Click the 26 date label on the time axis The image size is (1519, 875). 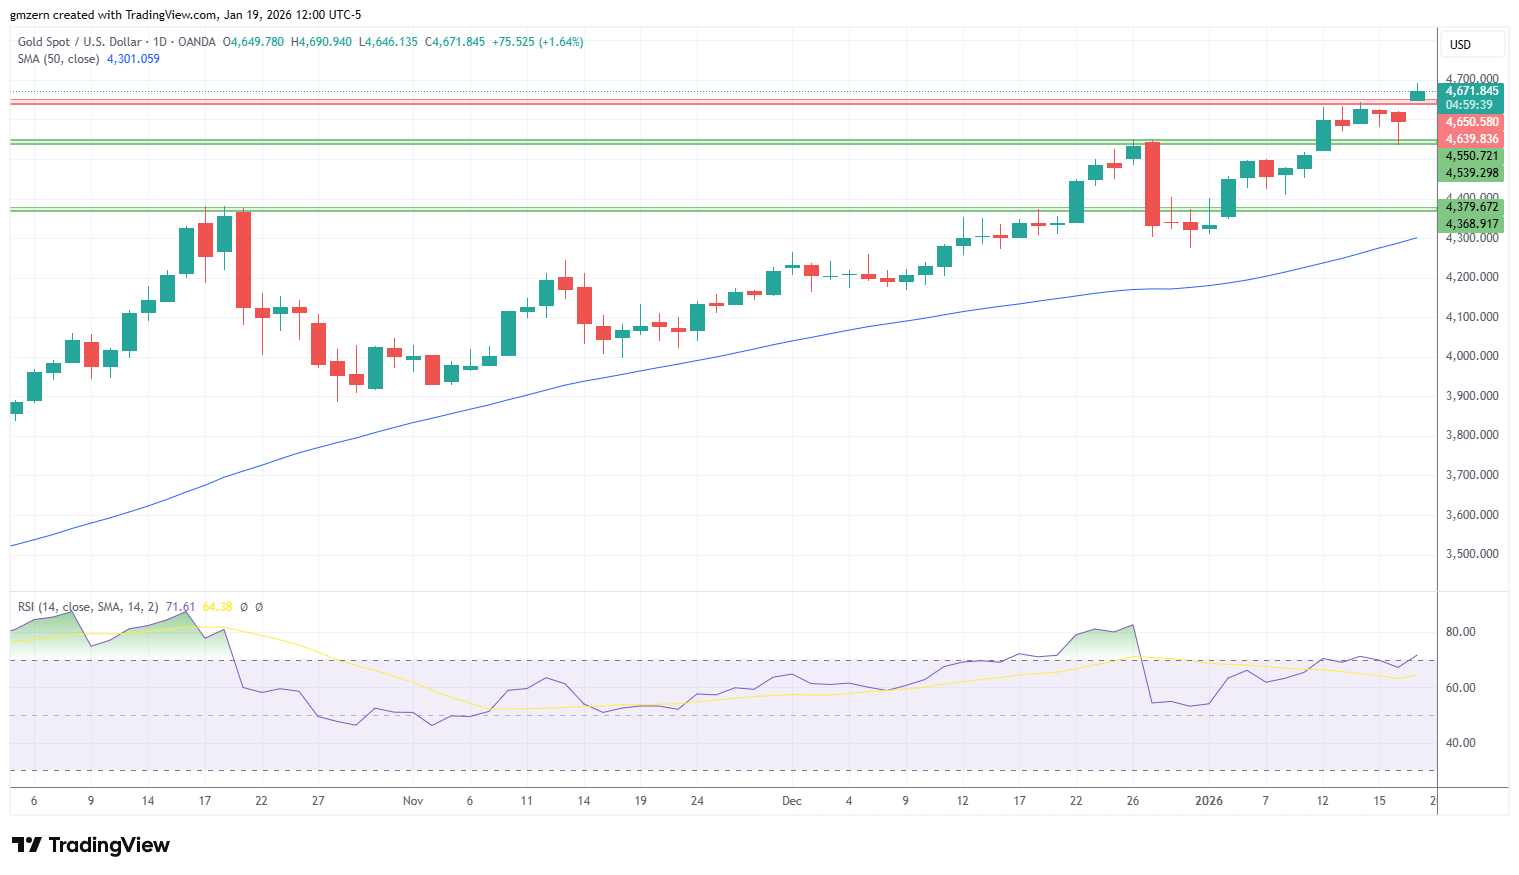click(x=1133, y=801)
